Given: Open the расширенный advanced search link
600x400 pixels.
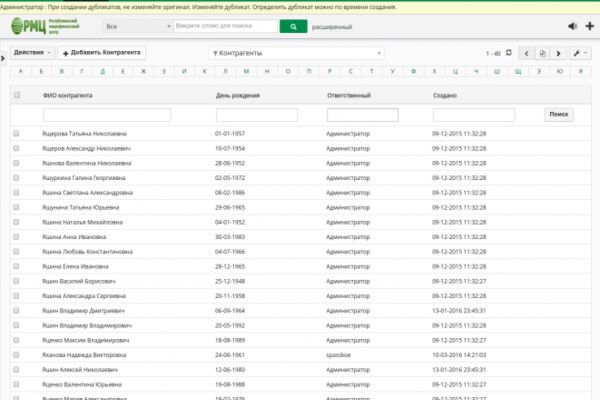Looking at the screenshot, I should 332,27.
